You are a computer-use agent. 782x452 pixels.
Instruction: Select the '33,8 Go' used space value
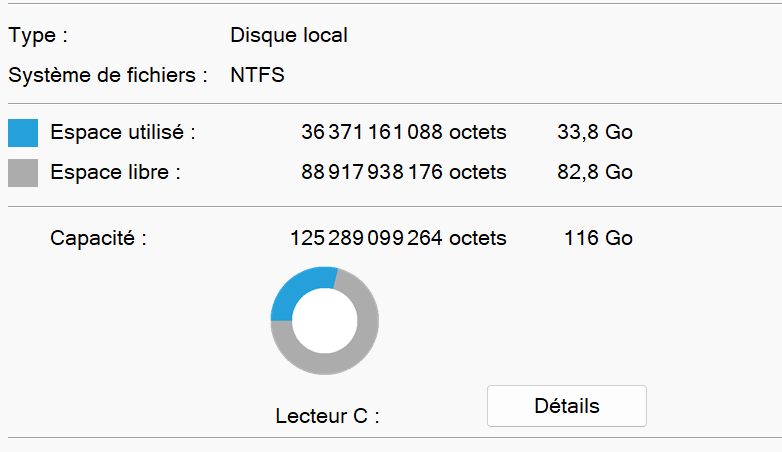tap(595, 132)
